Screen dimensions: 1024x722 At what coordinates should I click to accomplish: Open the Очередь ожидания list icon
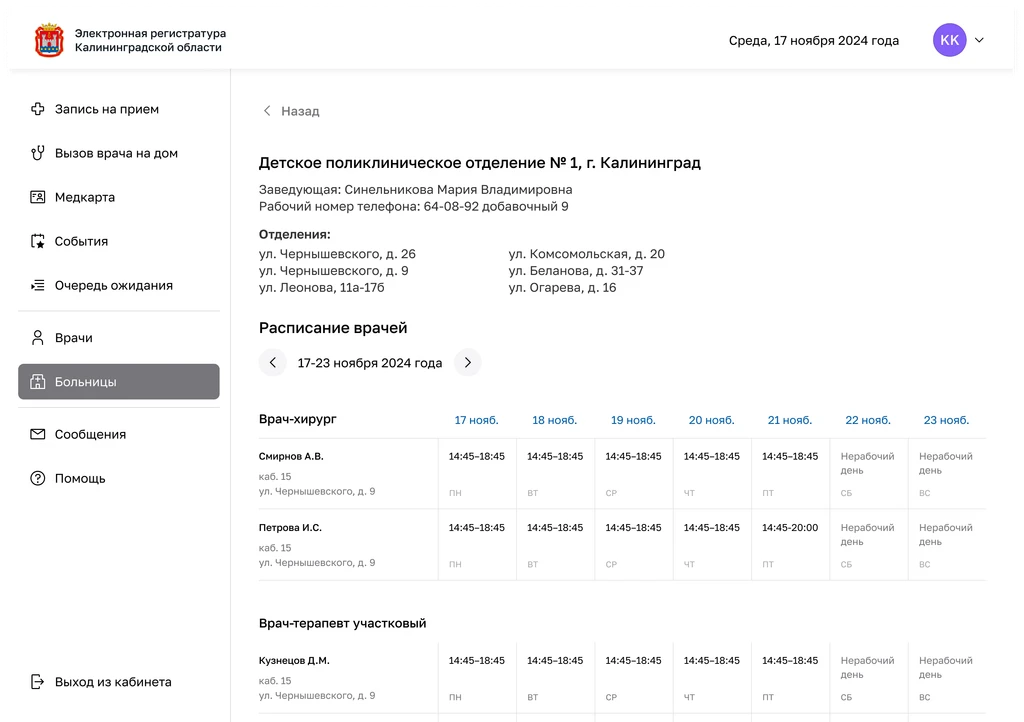[38, 285]
